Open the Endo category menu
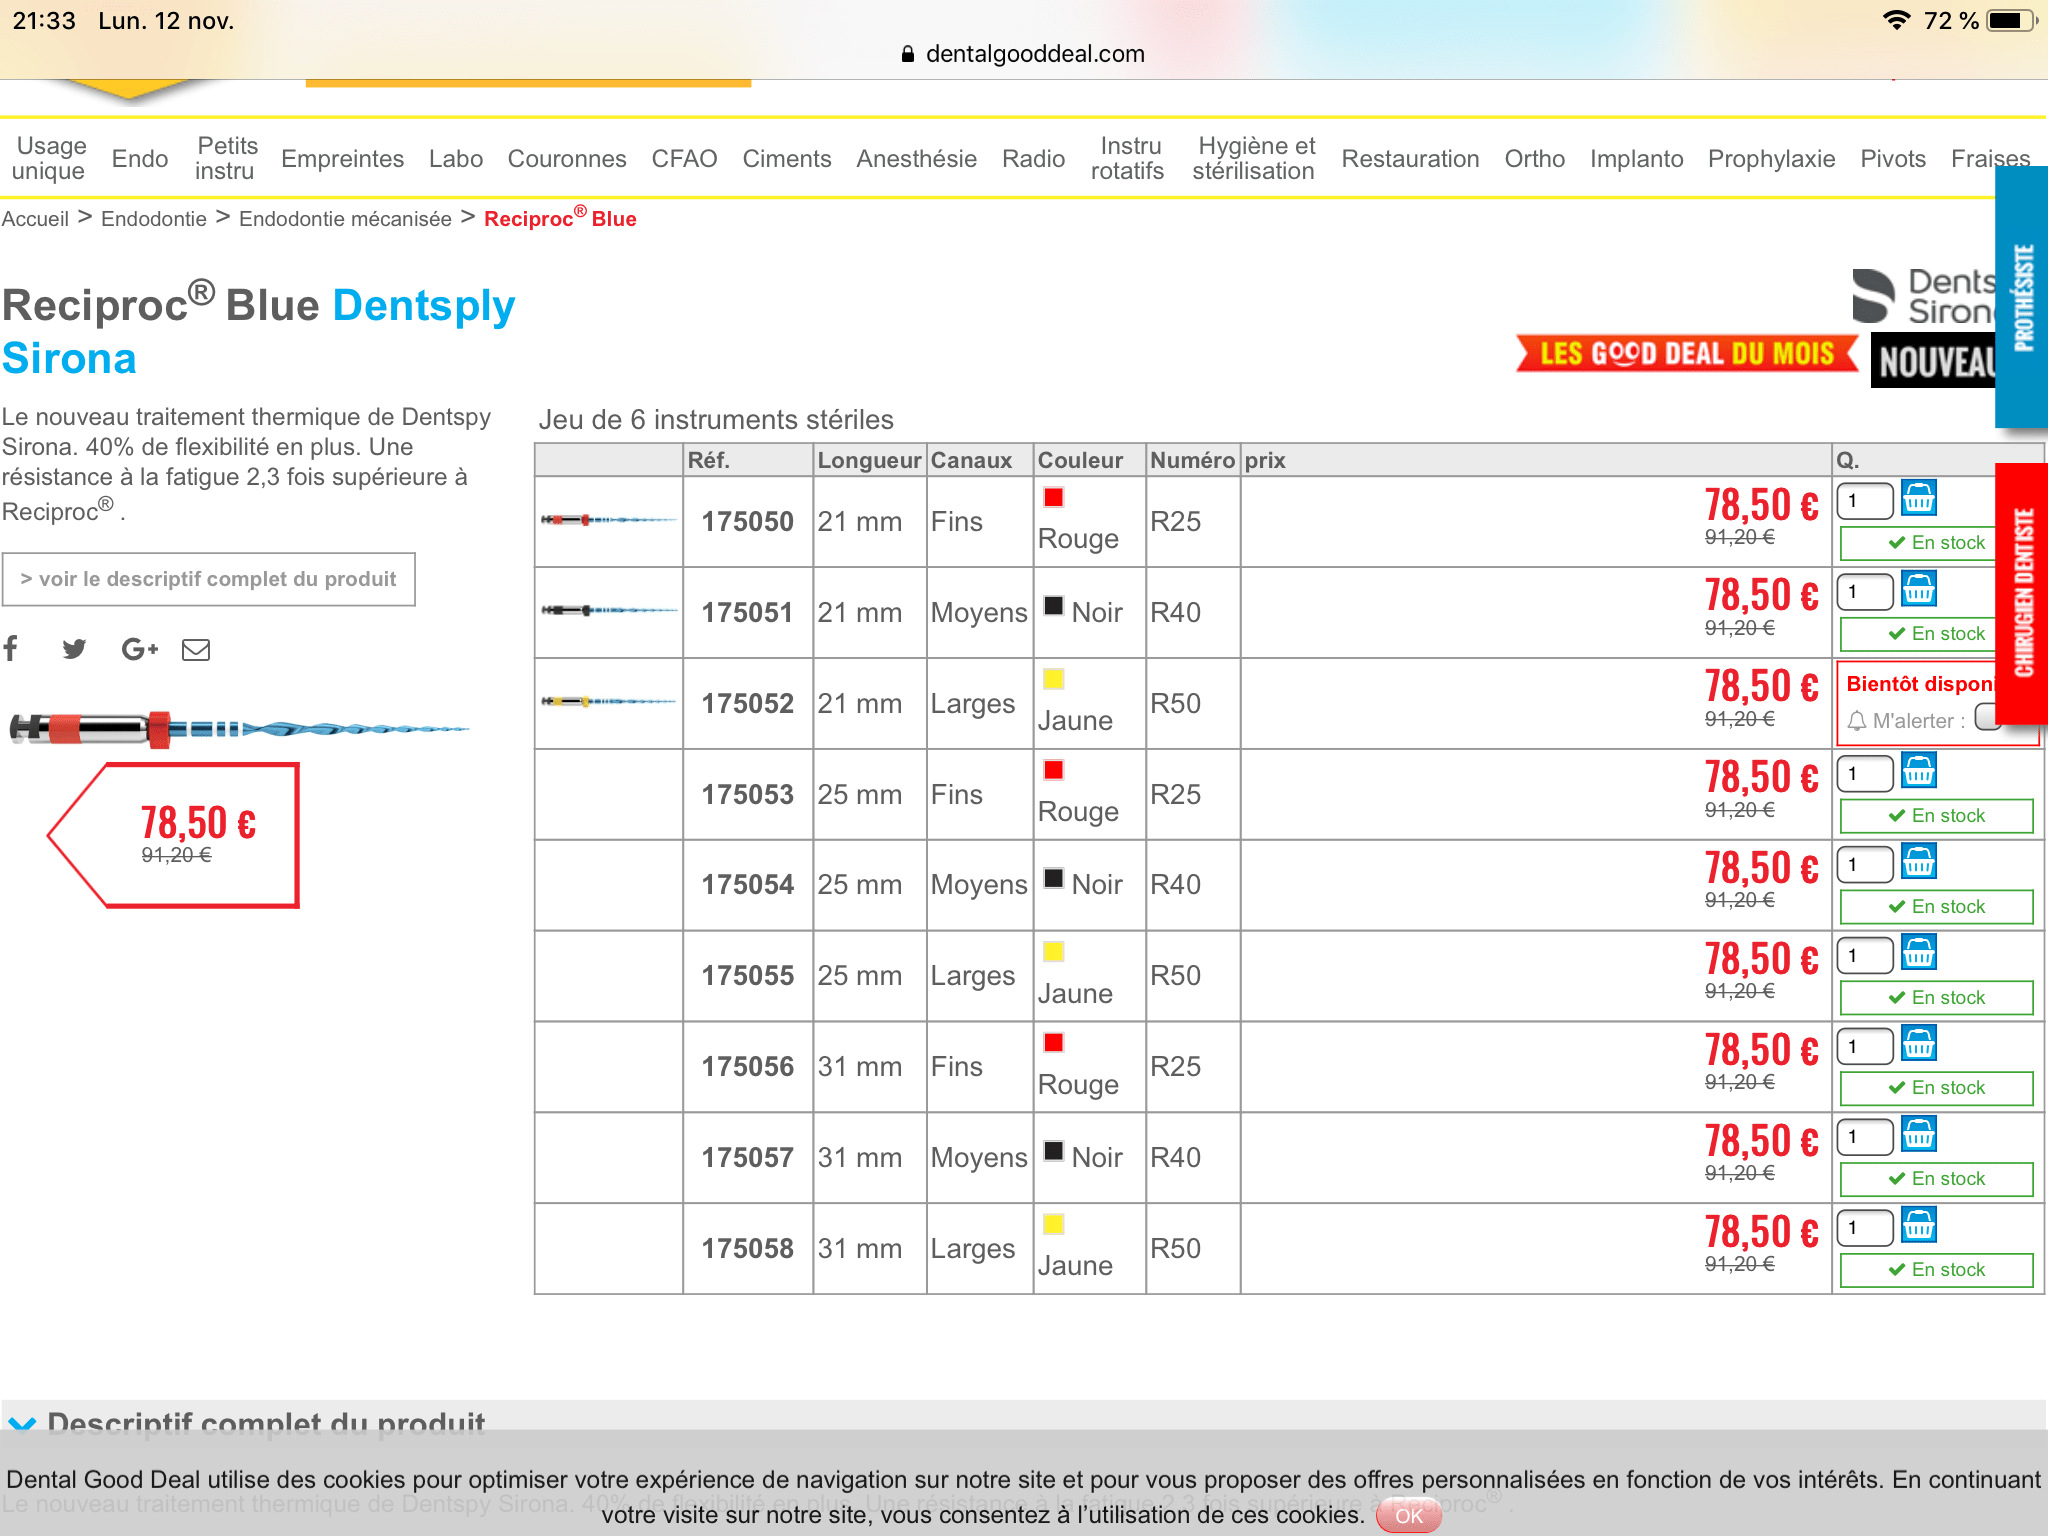This screenshot has width=2048, height=1536. (140, 159)
